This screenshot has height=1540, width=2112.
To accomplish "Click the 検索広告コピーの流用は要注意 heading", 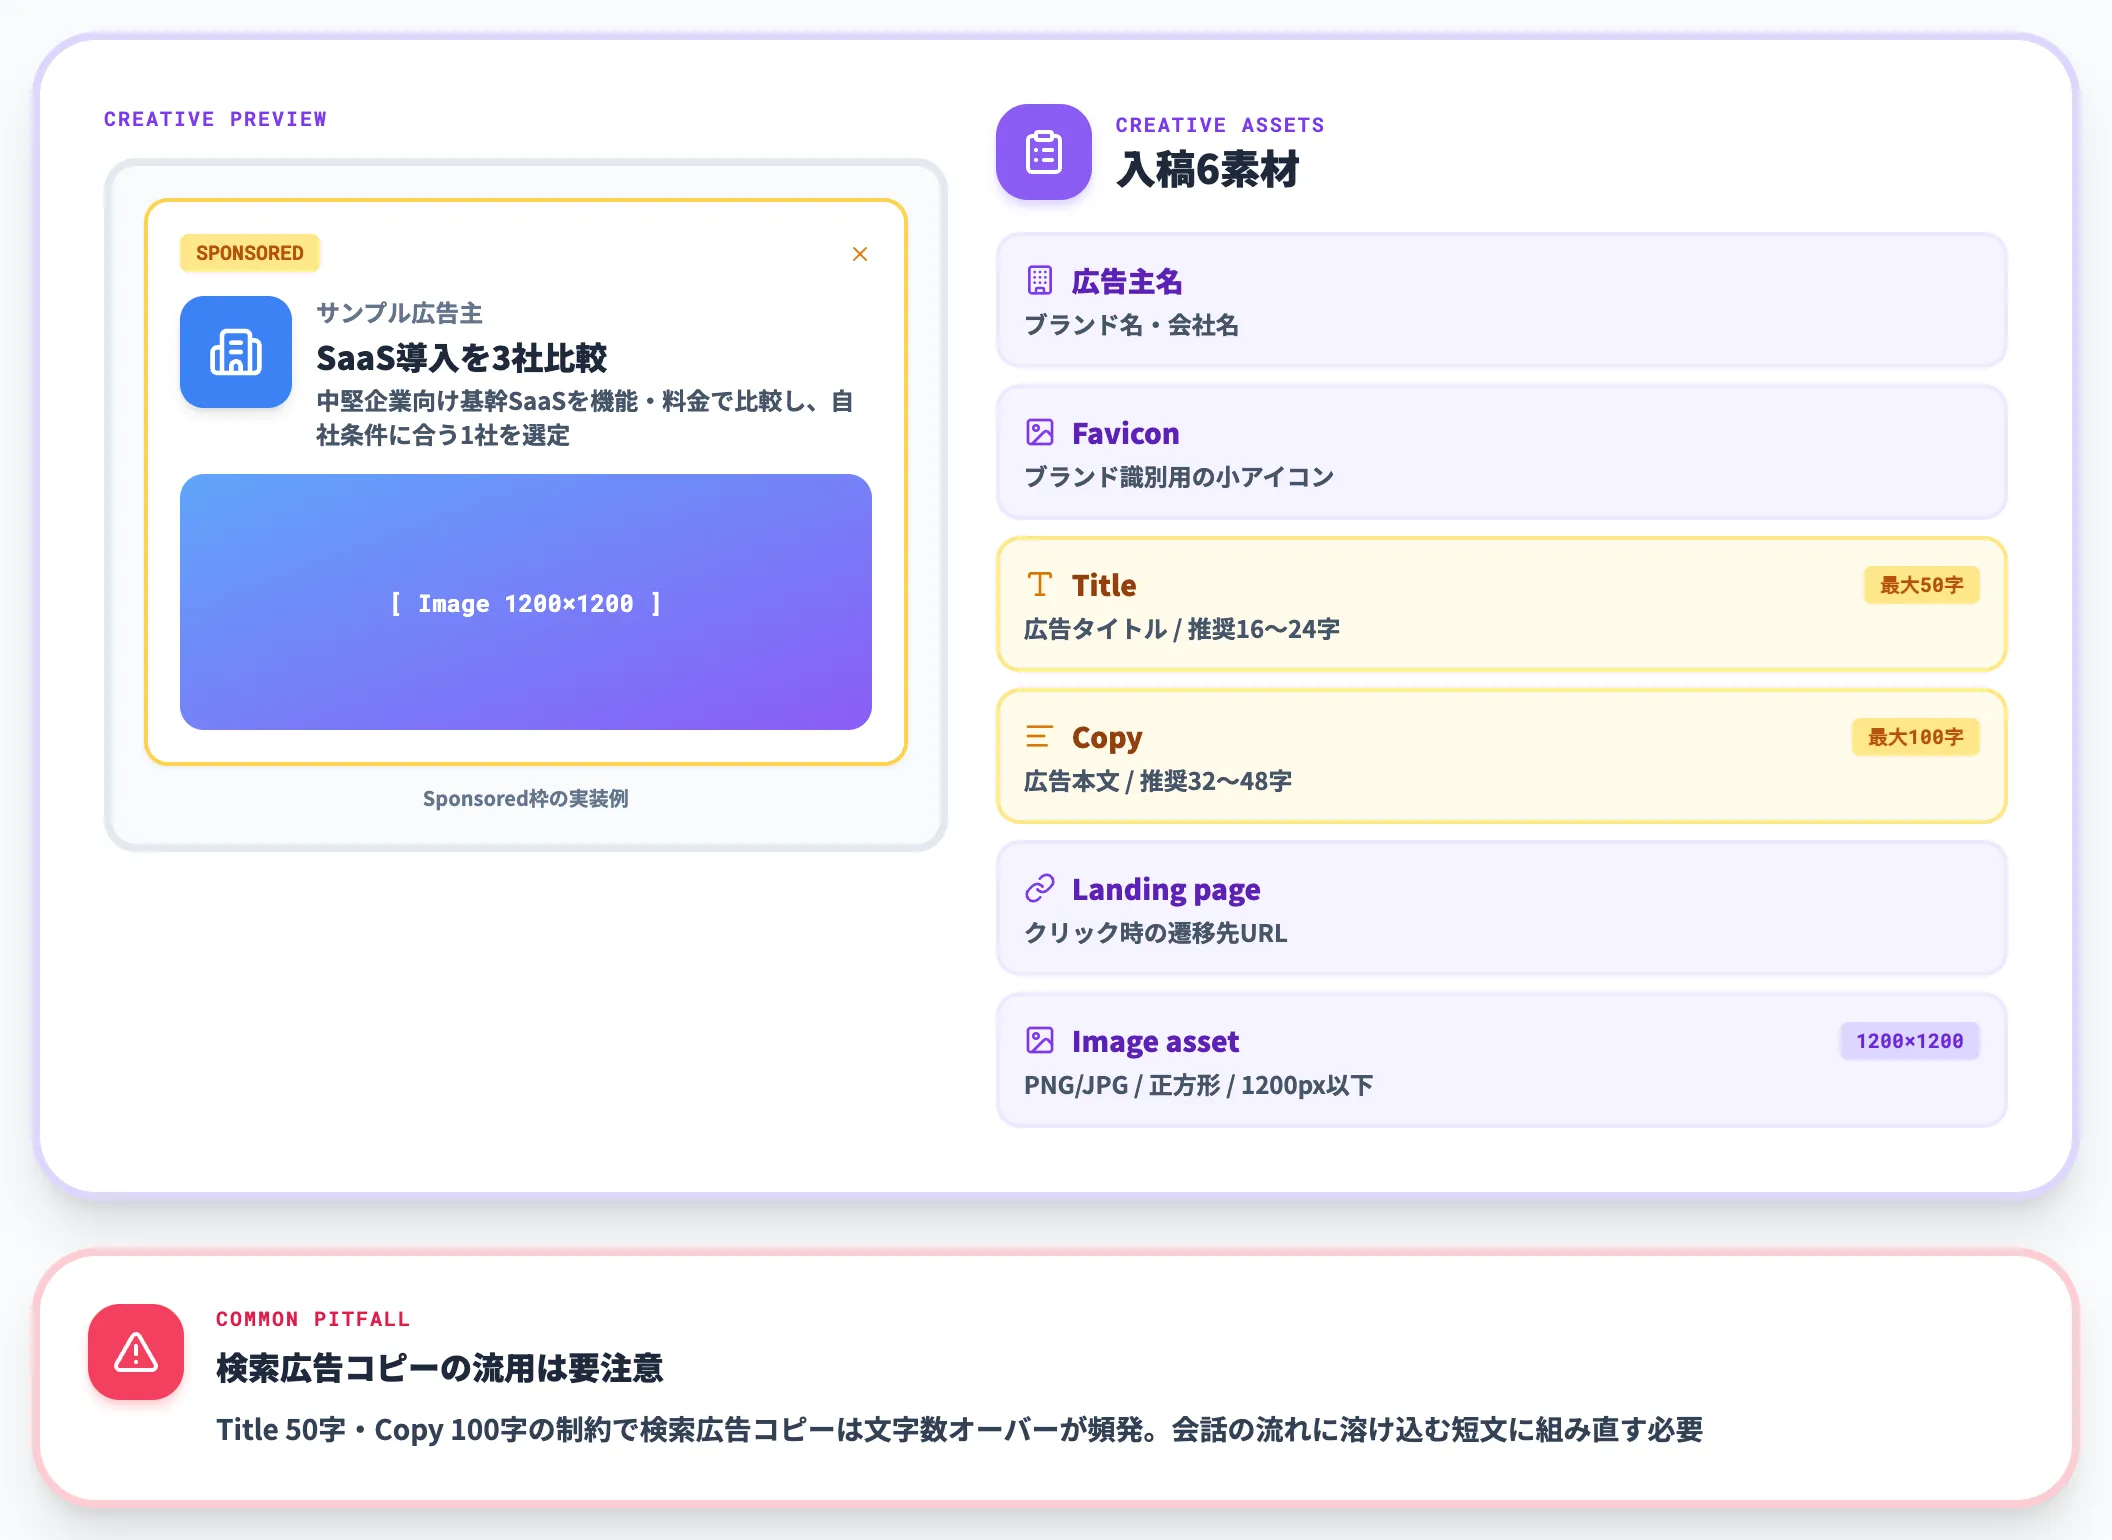I will pyautogui.click(x=440, y=1367).
